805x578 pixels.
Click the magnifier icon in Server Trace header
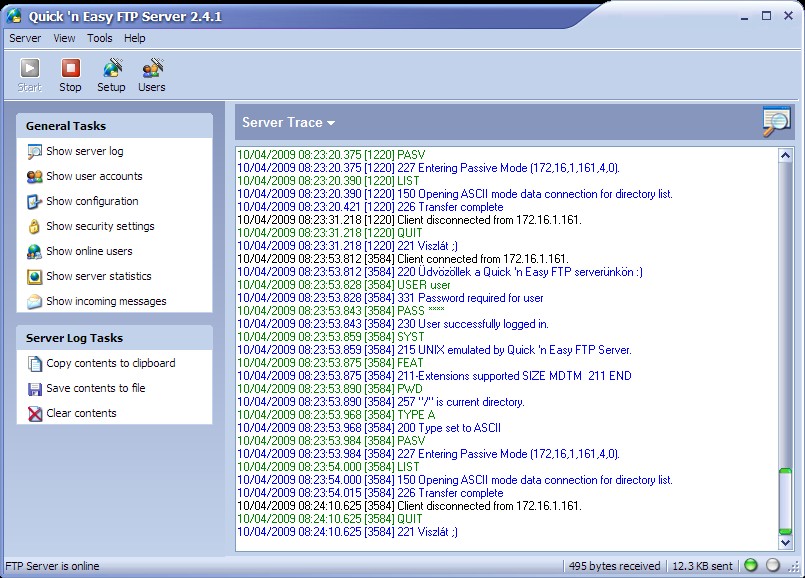[x=776, y=122]
